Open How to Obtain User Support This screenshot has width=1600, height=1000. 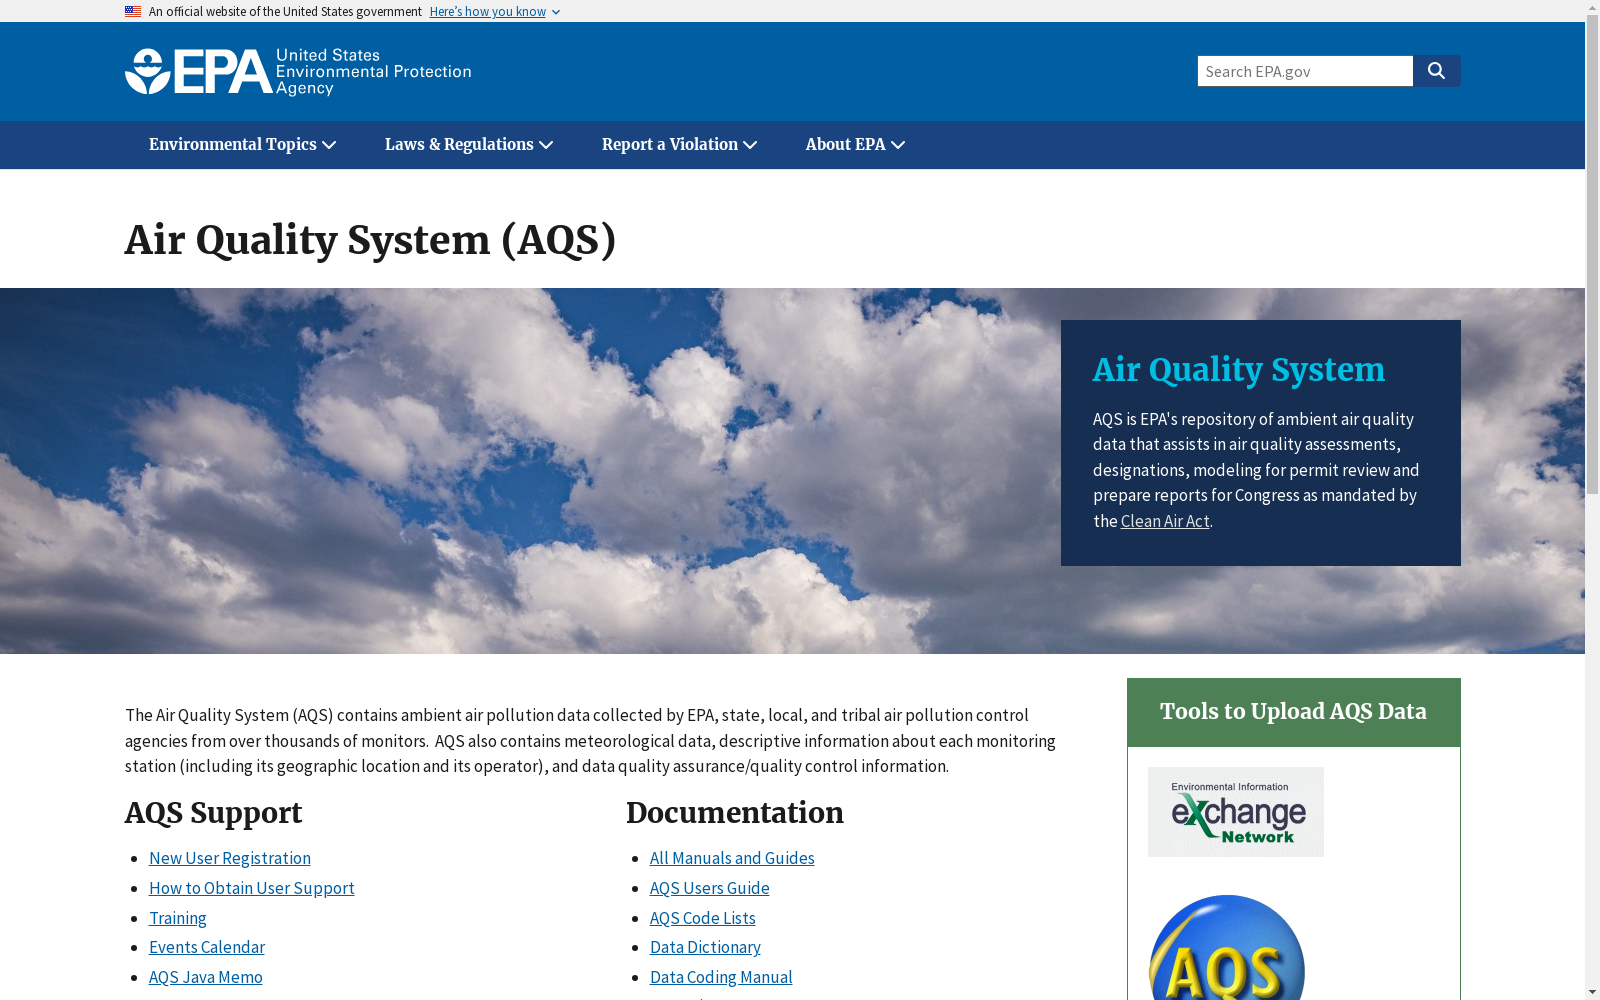(252, 888)
